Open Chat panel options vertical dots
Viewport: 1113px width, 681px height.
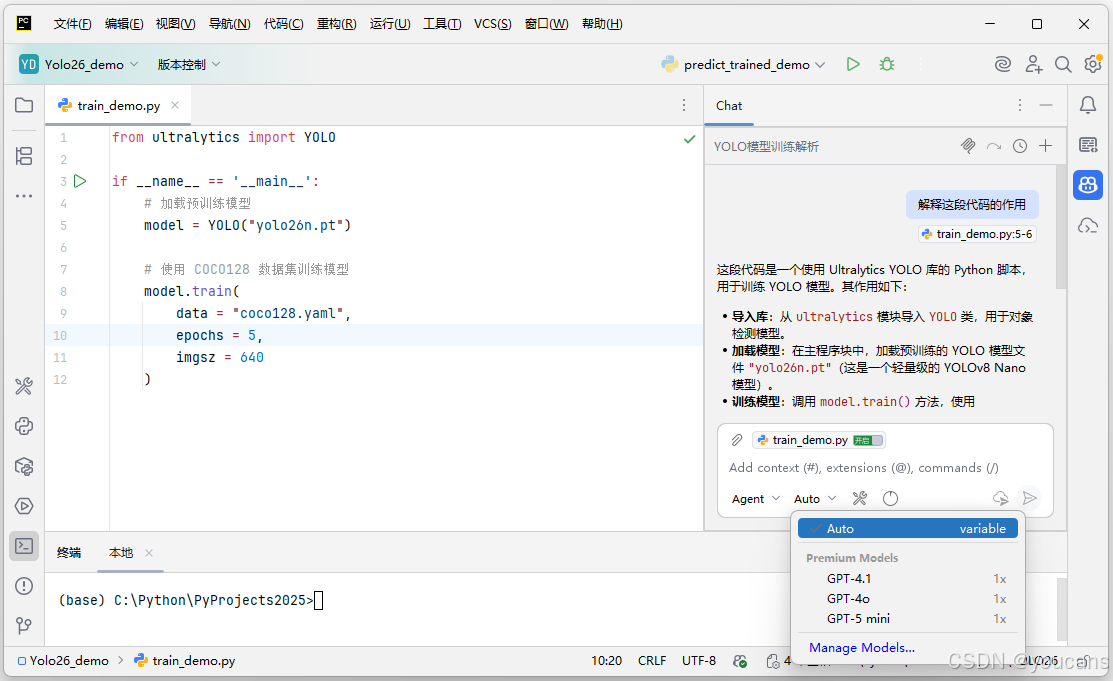(1020, 105)
